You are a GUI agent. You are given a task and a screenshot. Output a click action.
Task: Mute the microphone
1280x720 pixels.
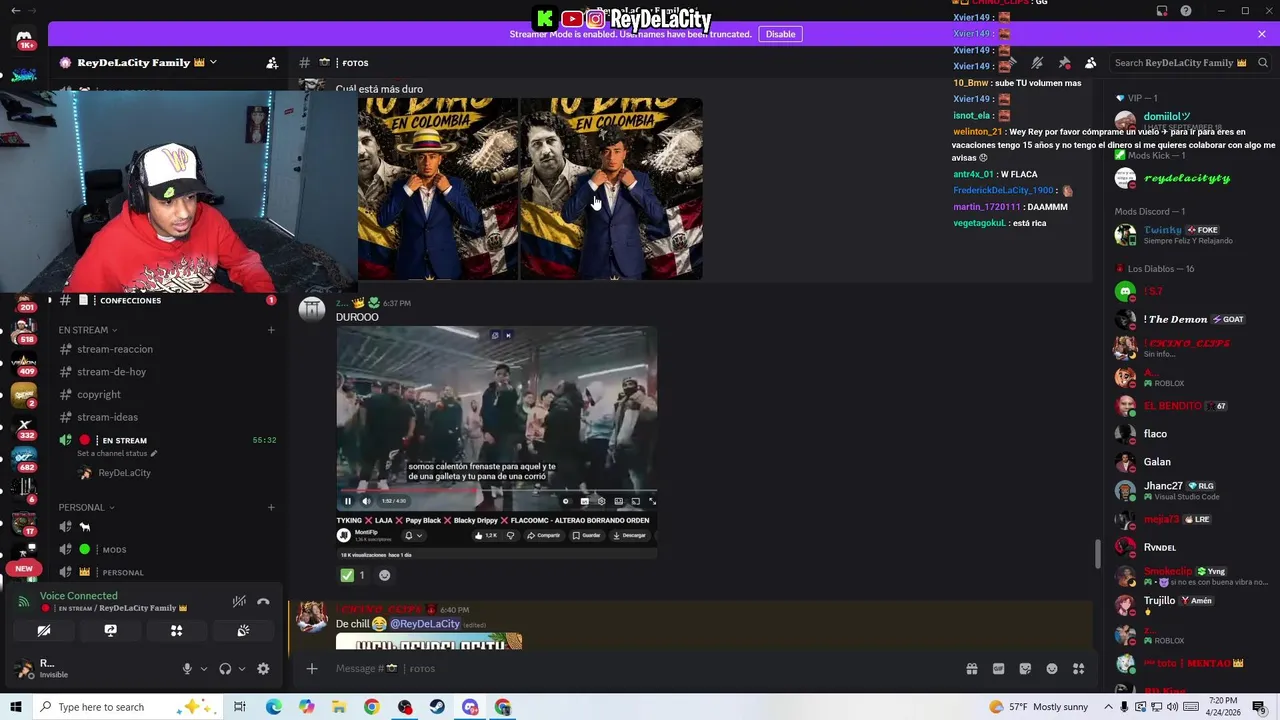tap(187, 669)
